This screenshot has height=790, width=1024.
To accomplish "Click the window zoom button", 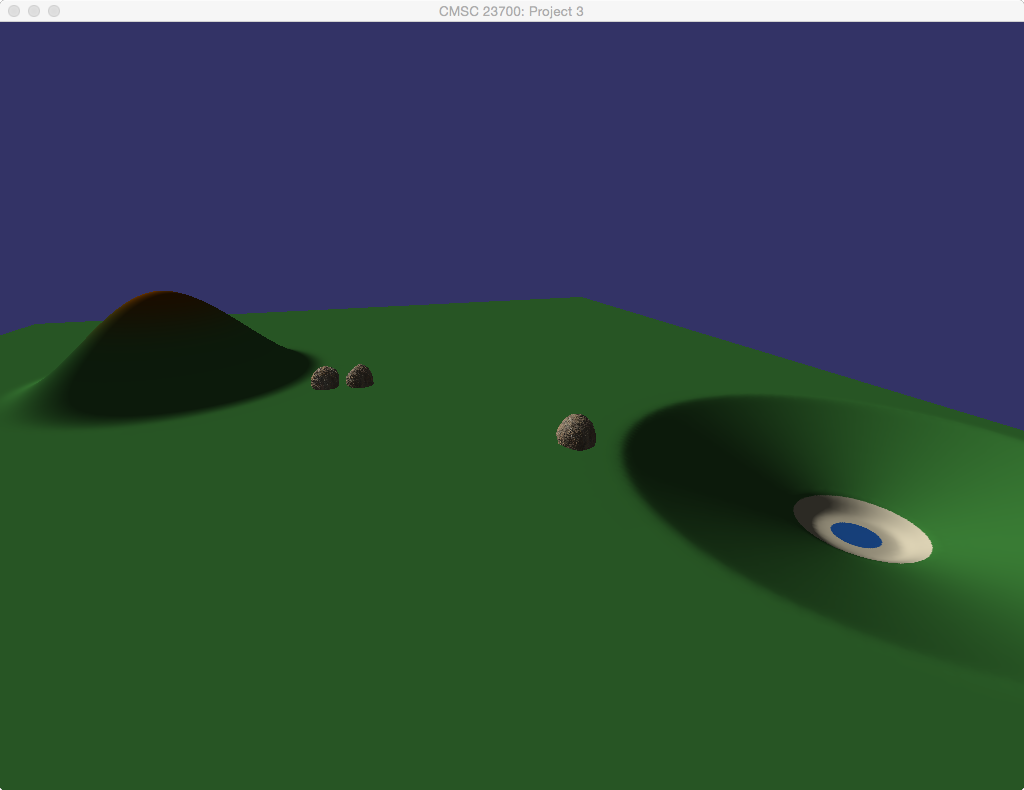I will (54, 11).
